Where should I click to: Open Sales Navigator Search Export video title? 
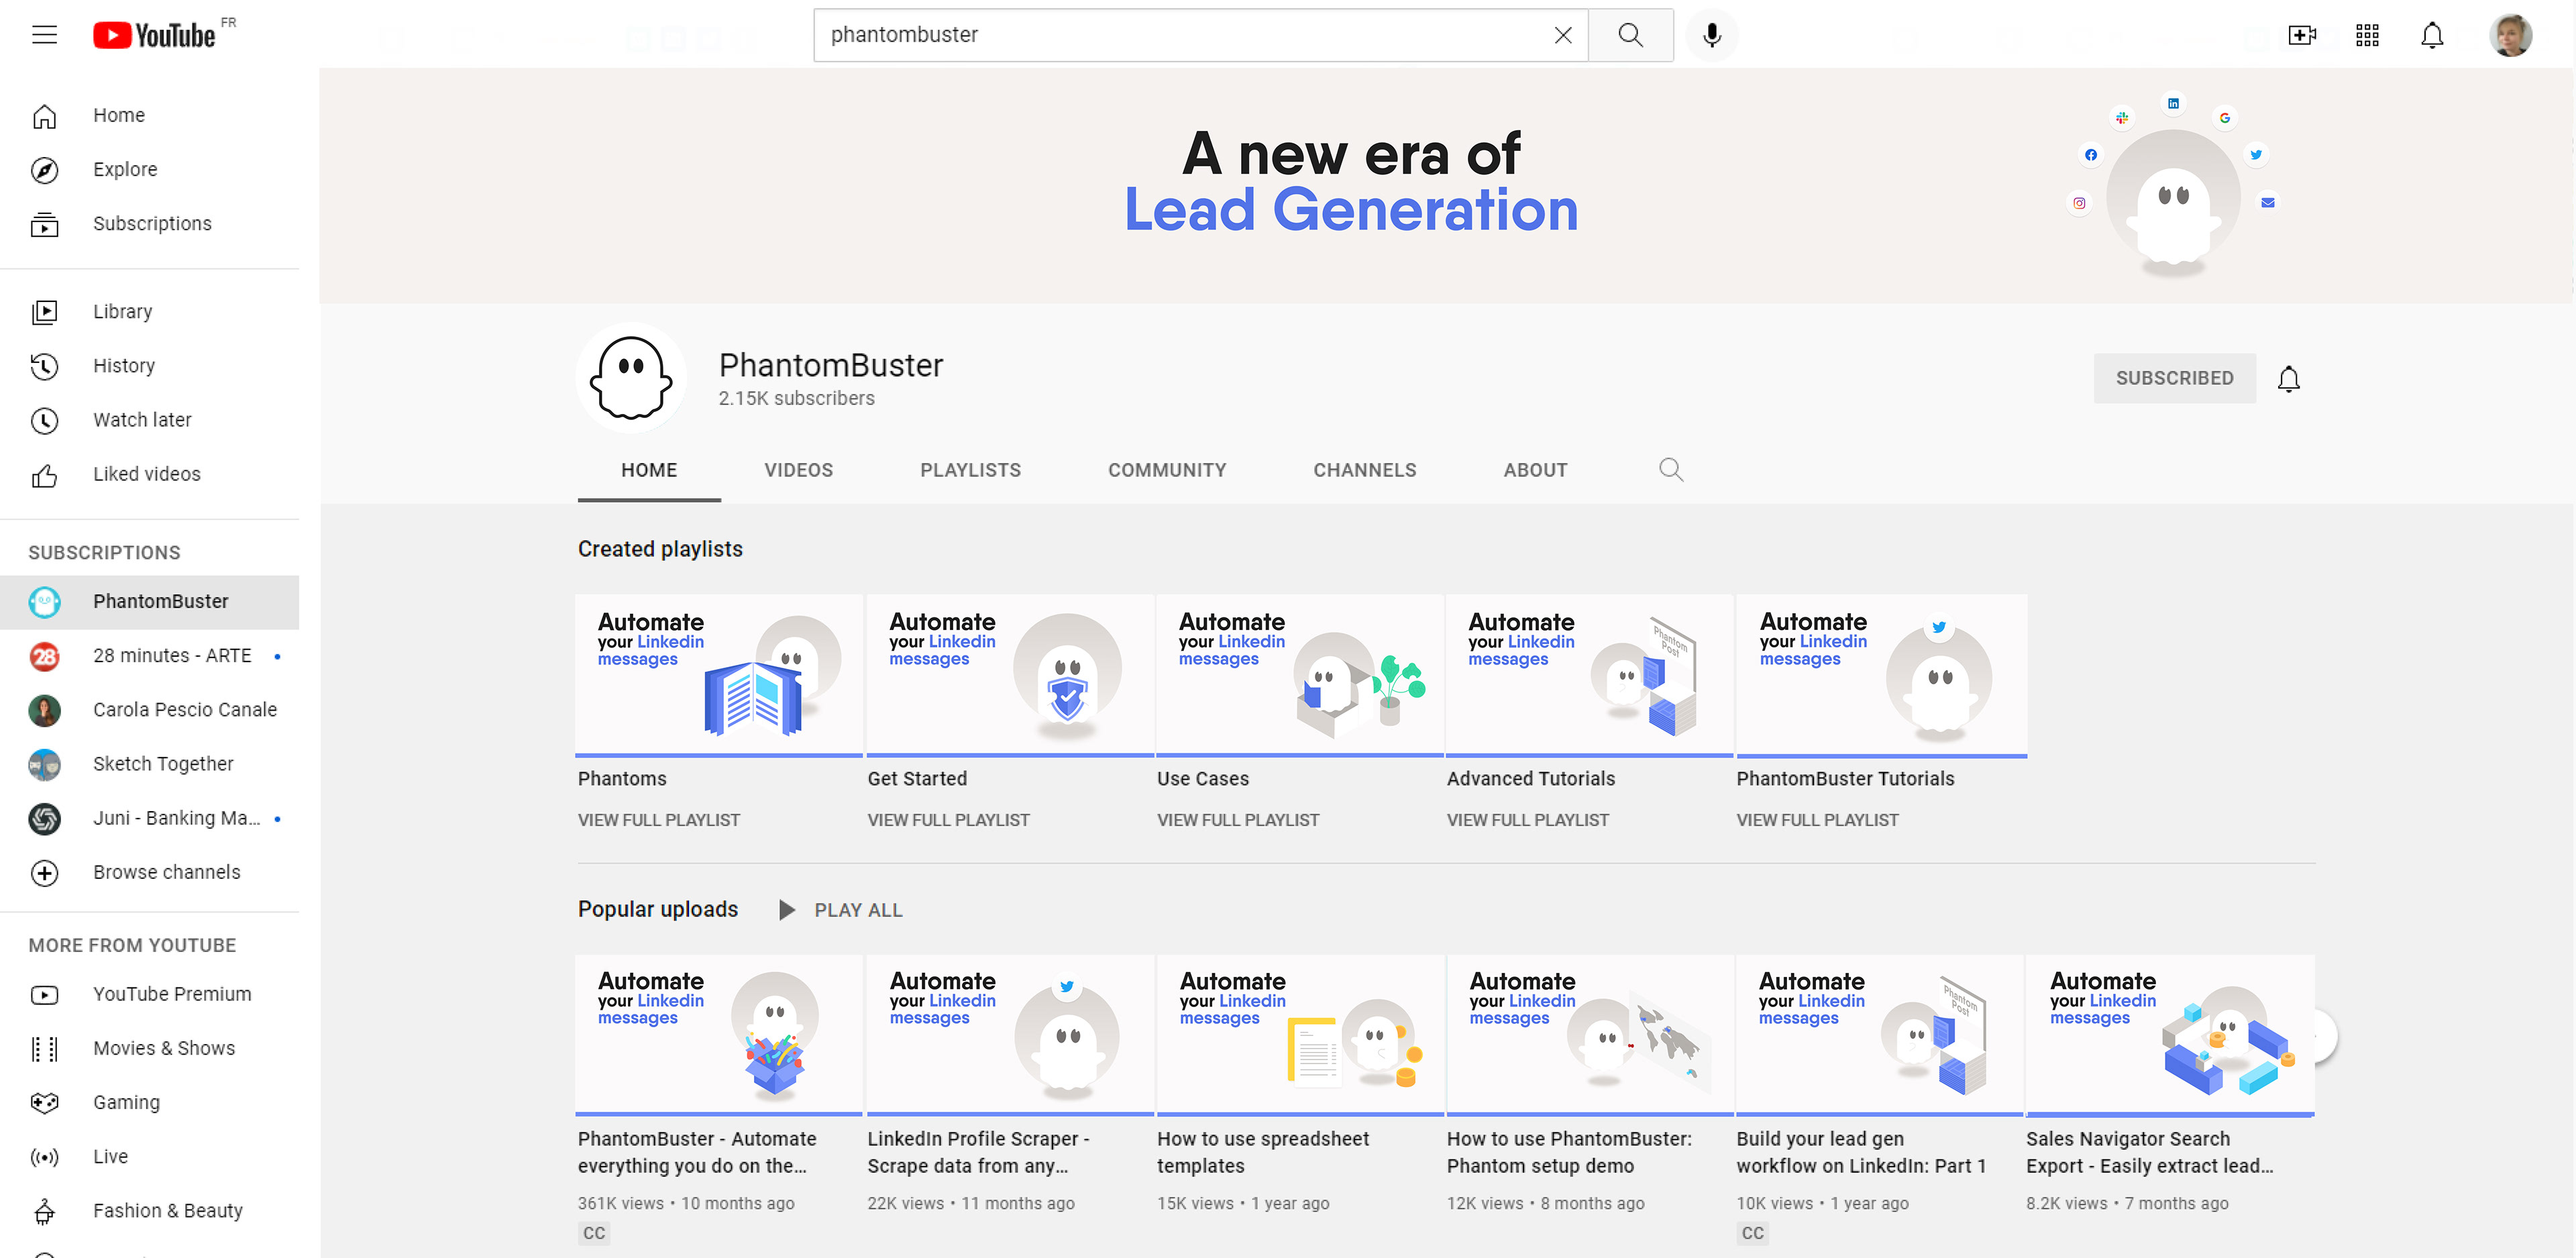[2150, 1152]
